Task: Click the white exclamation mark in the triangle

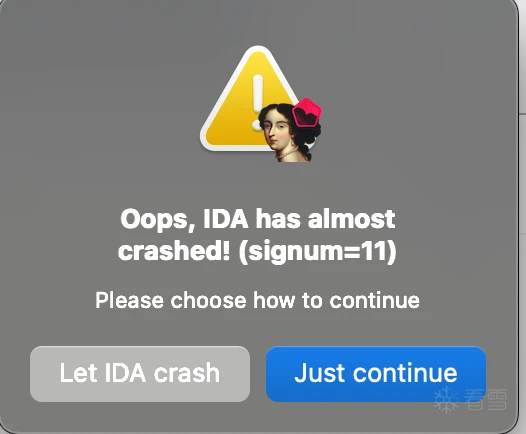Action: click(258, 102)
